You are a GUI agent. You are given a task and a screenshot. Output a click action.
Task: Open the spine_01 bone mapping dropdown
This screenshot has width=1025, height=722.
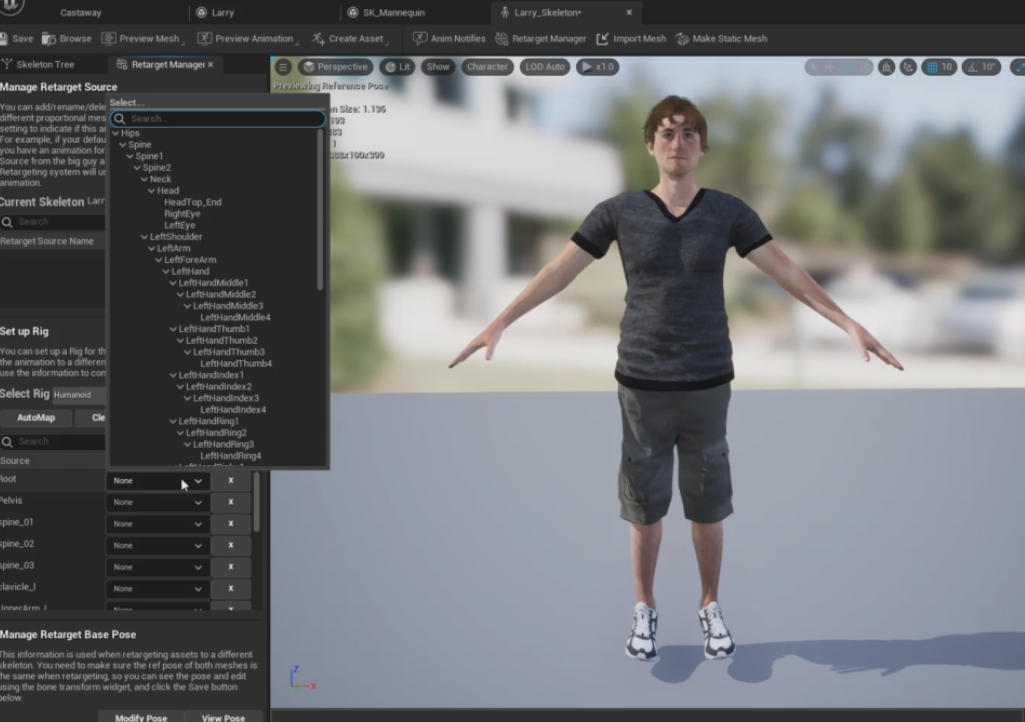pos(158,524)
